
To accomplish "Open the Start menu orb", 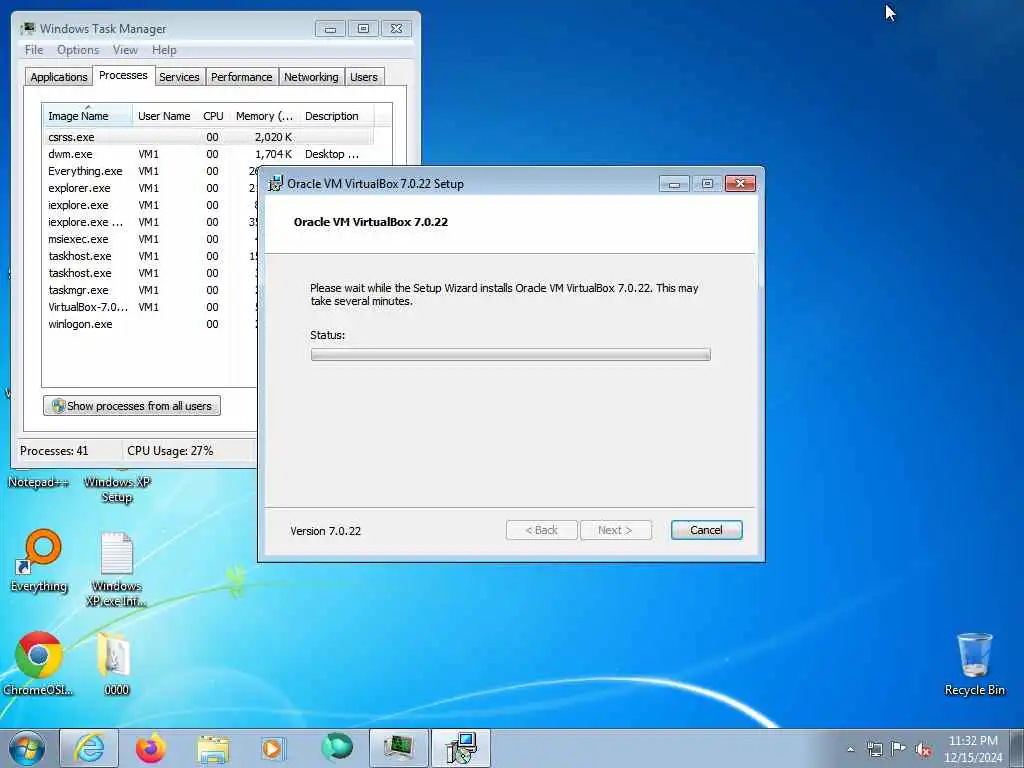I will tap(27, 748).
